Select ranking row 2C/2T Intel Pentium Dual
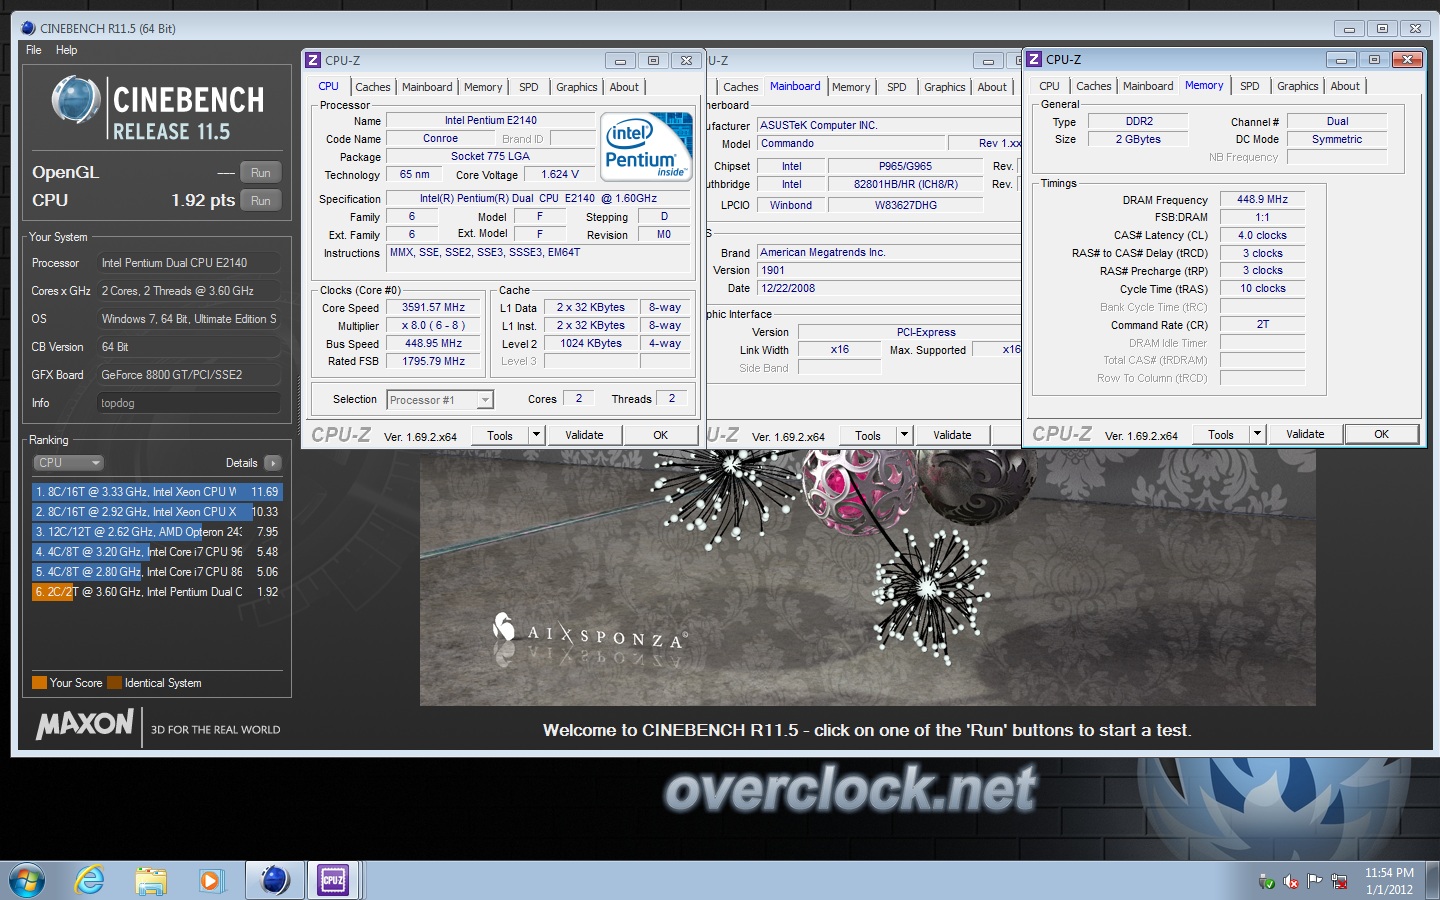This screenshot has width=1440, height=900. coord(157,592)
